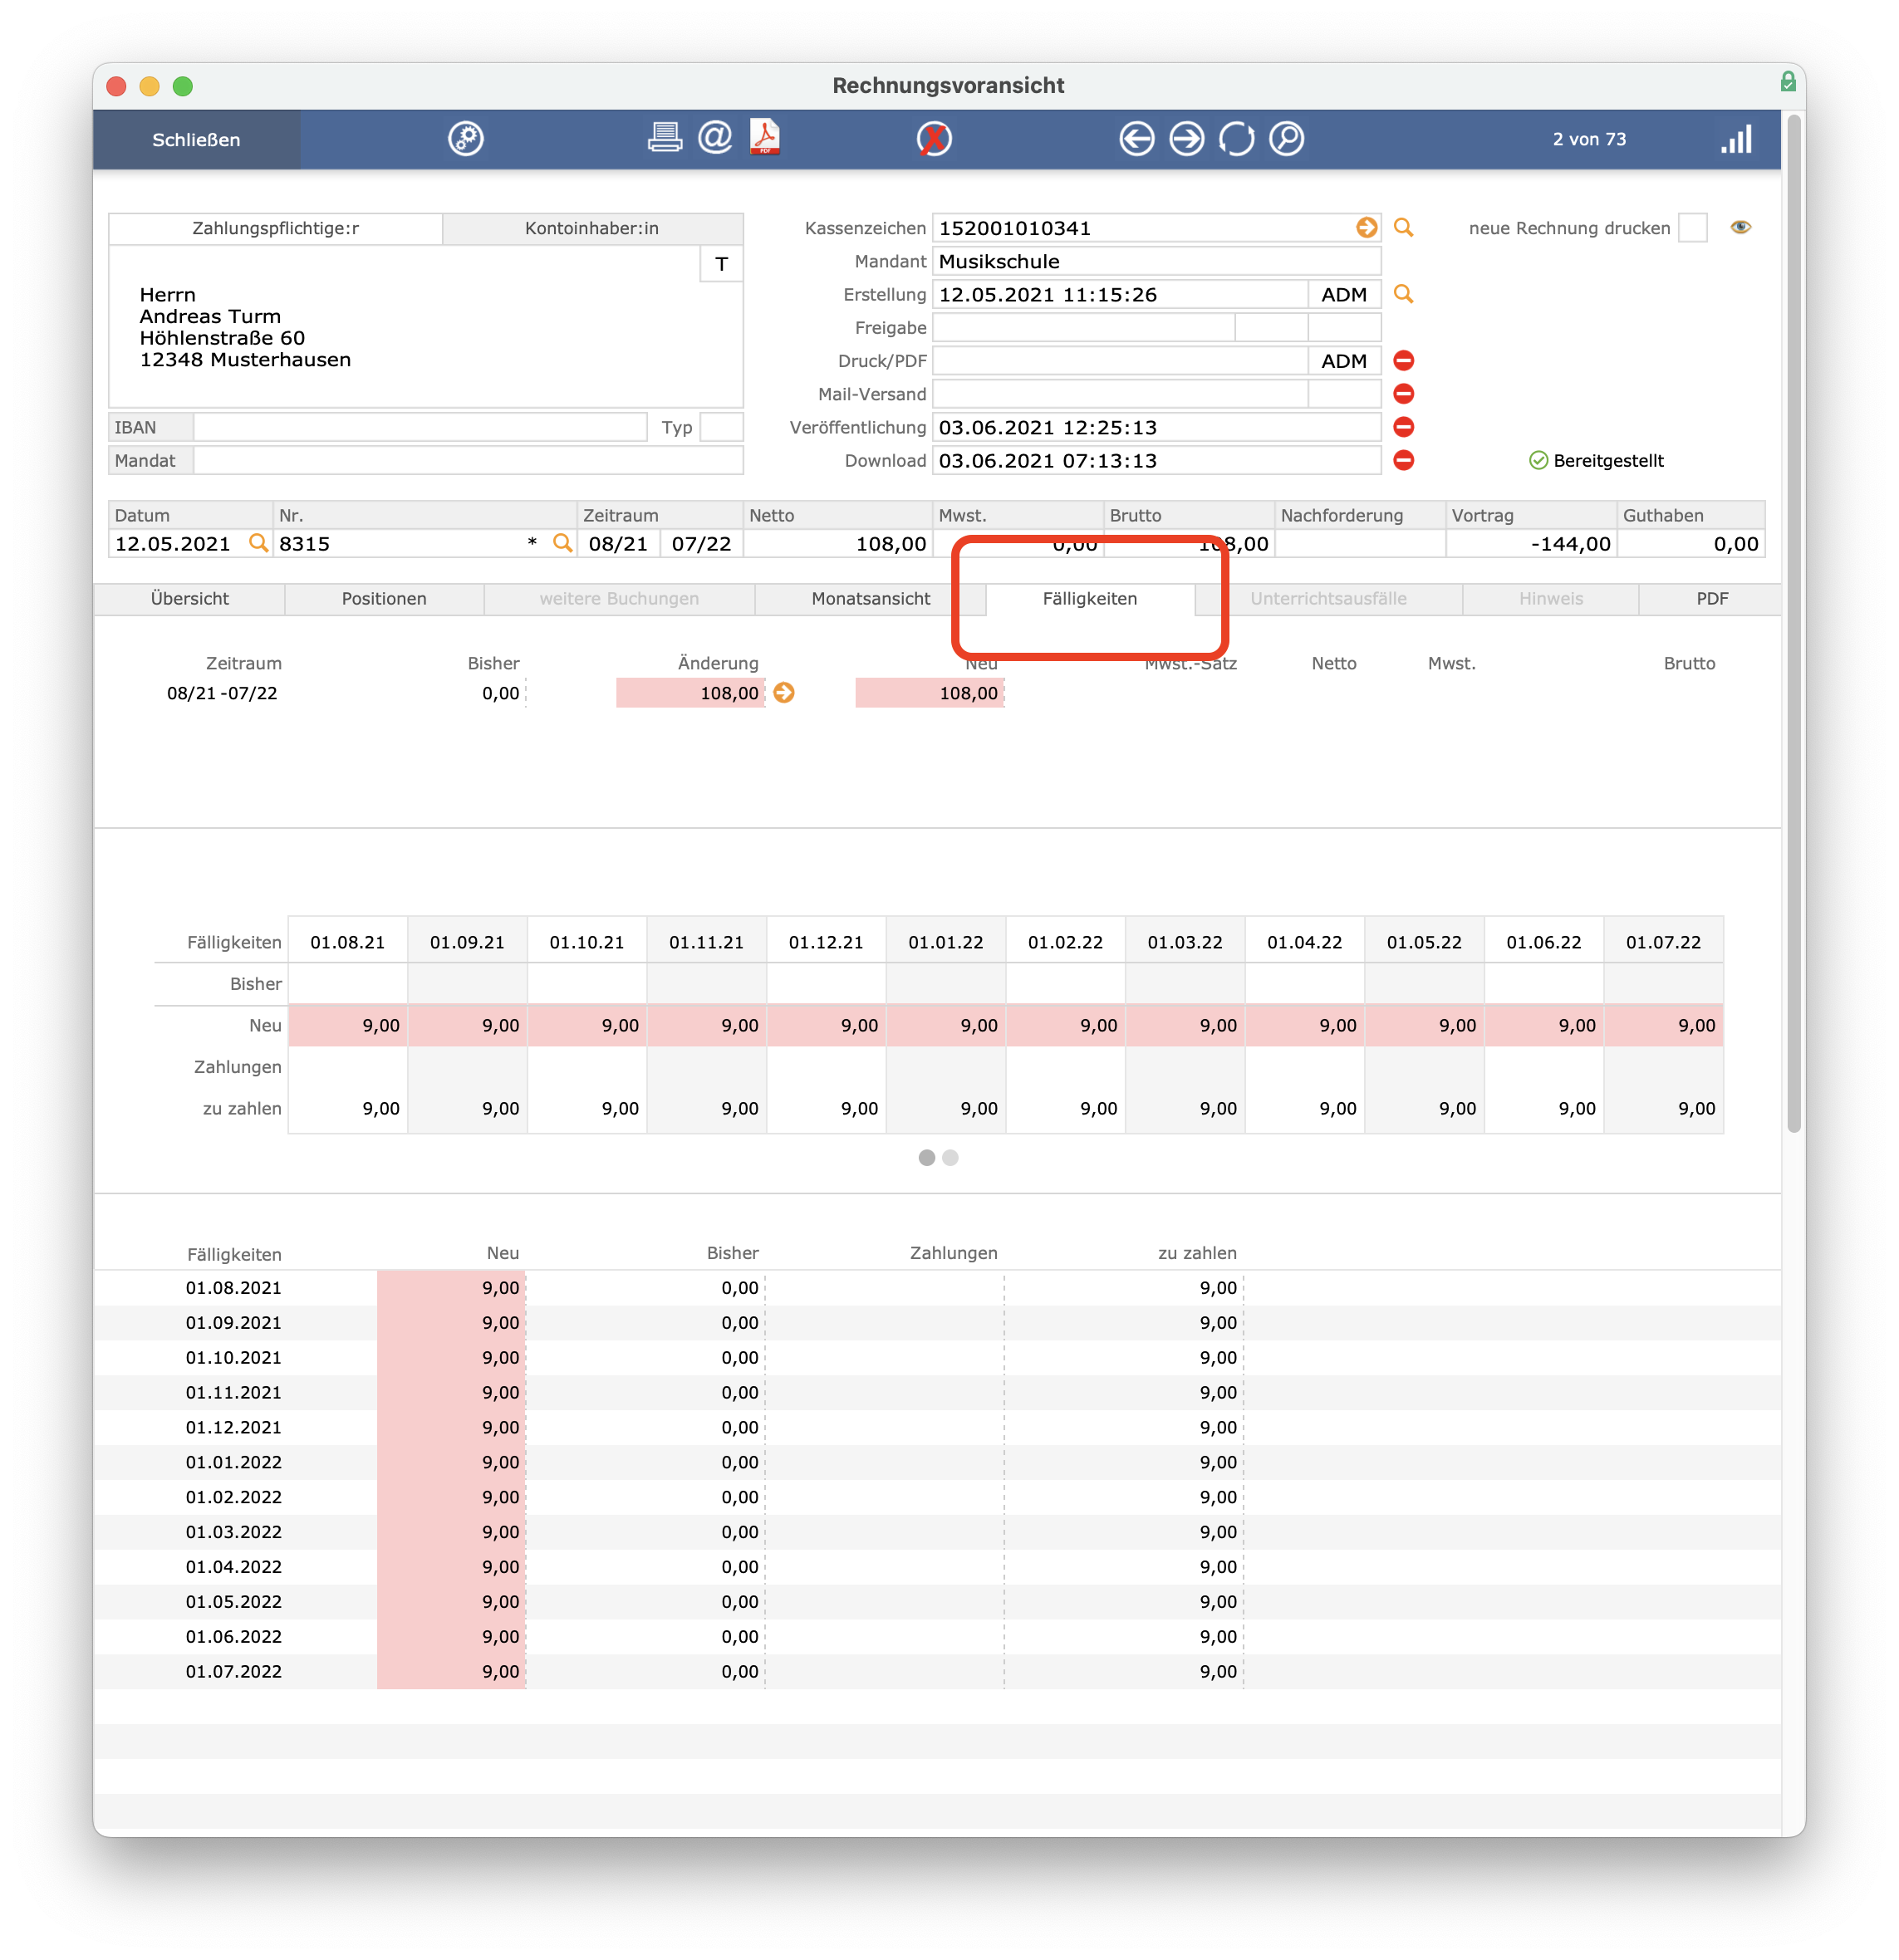Click the Schließen button
1899x1960 pixels.
(196, 140)
